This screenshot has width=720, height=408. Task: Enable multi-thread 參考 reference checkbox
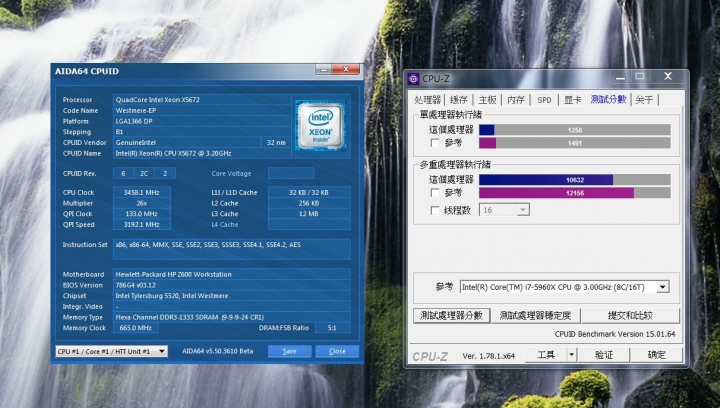(x=435, y=193)
